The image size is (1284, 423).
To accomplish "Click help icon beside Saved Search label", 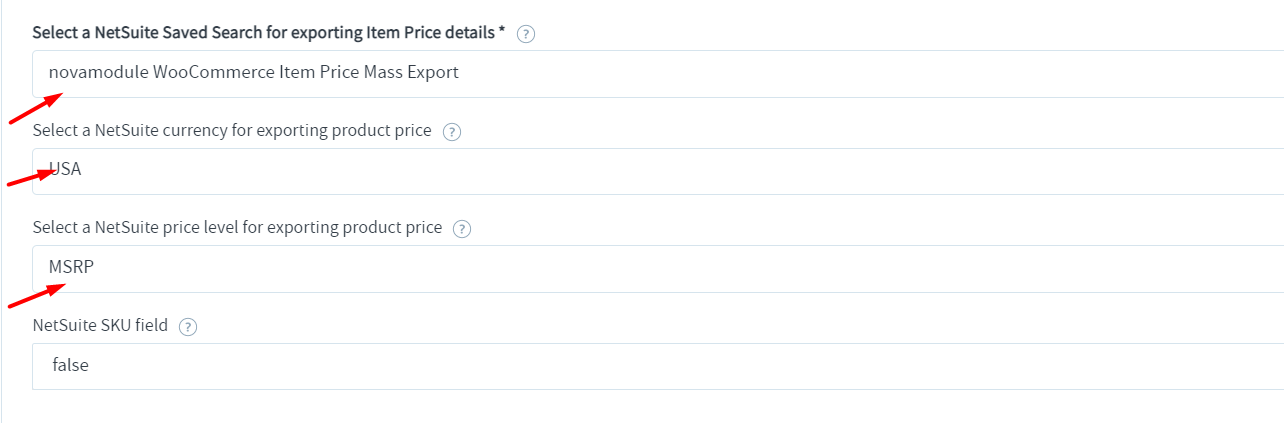I will (526, 34).
